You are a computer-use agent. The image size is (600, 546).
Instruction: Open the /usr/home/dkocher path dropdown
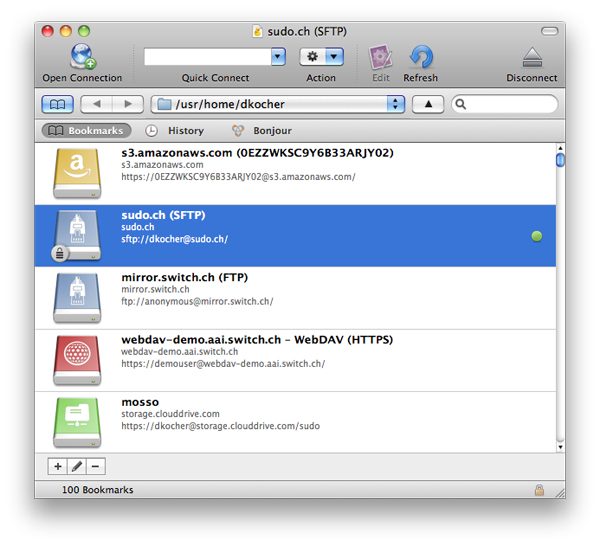click(x=278, y=104)
